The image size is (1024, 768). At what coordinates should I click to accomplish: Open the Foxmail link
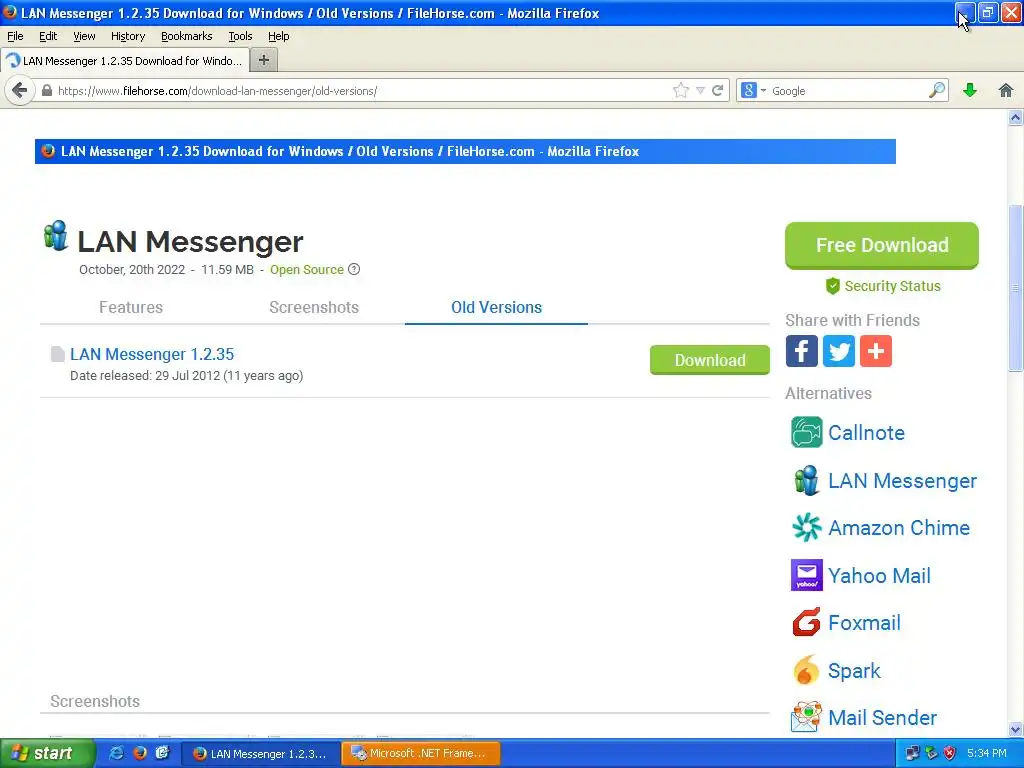point(864,622)
